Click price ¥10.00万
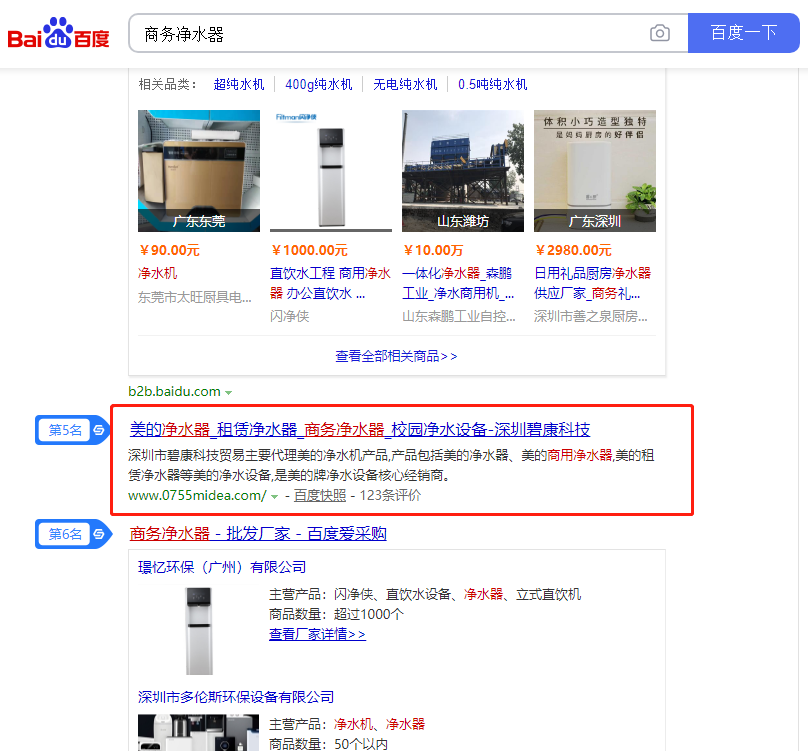Screen dimensions: 808x751 click(x=433, y=251)
